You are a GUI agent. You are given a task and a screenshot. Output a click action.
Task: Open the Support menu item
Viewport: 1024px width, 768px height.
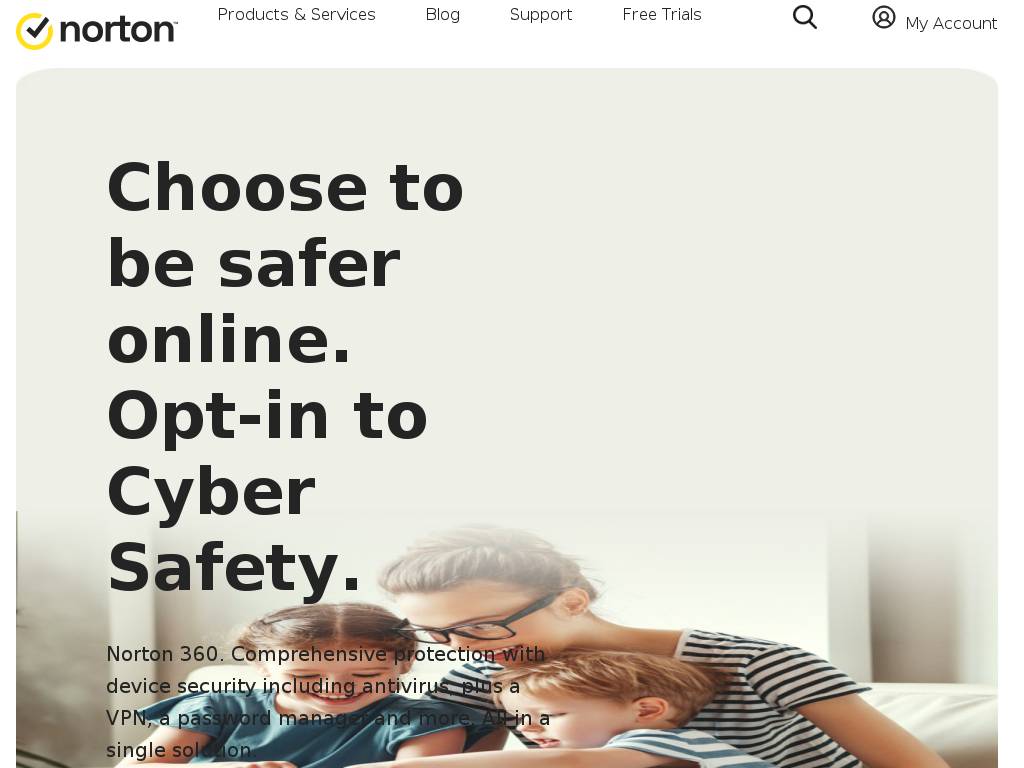[x=541, y=14]
